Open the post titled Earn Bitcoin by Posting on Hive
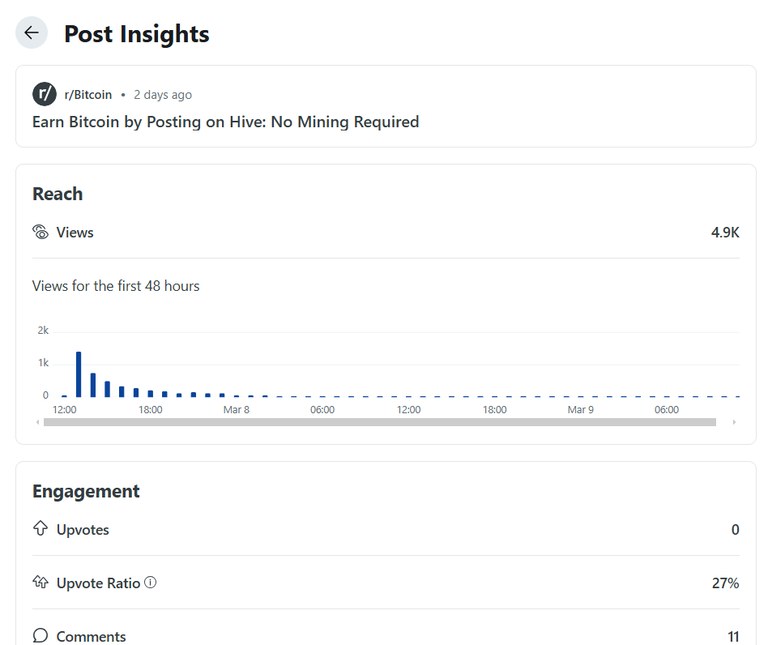768x645 pixels. (x=225, y=122)
